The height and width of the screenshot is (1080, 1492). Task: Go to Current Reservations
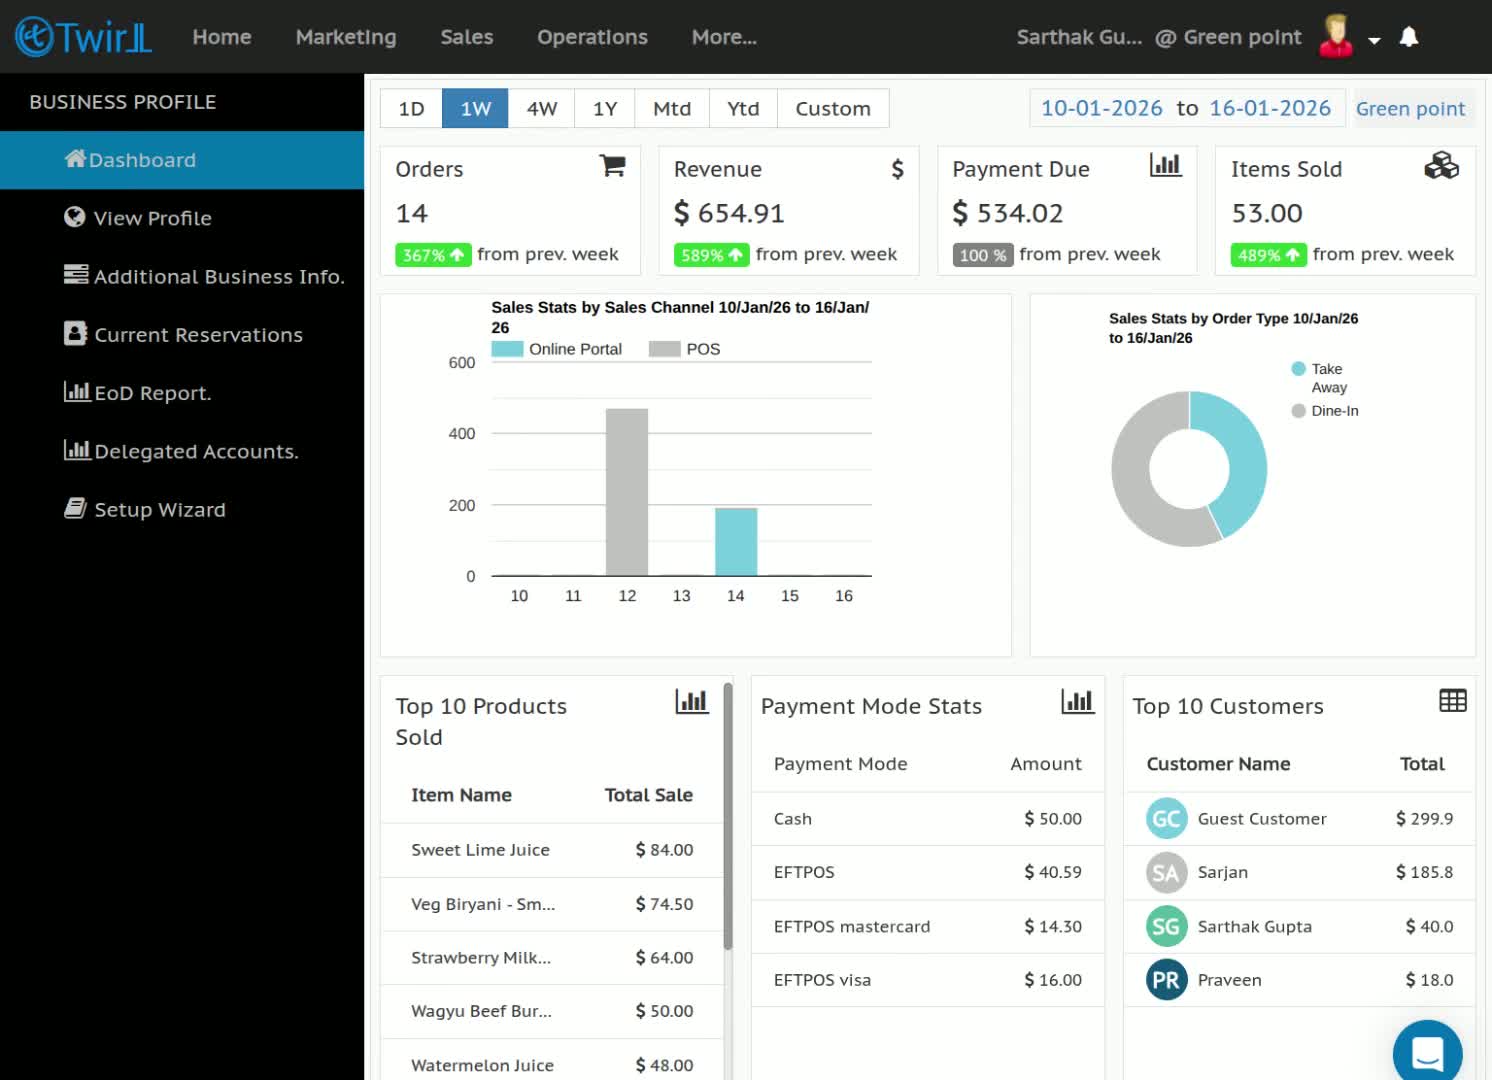click(x=182, y=334)
